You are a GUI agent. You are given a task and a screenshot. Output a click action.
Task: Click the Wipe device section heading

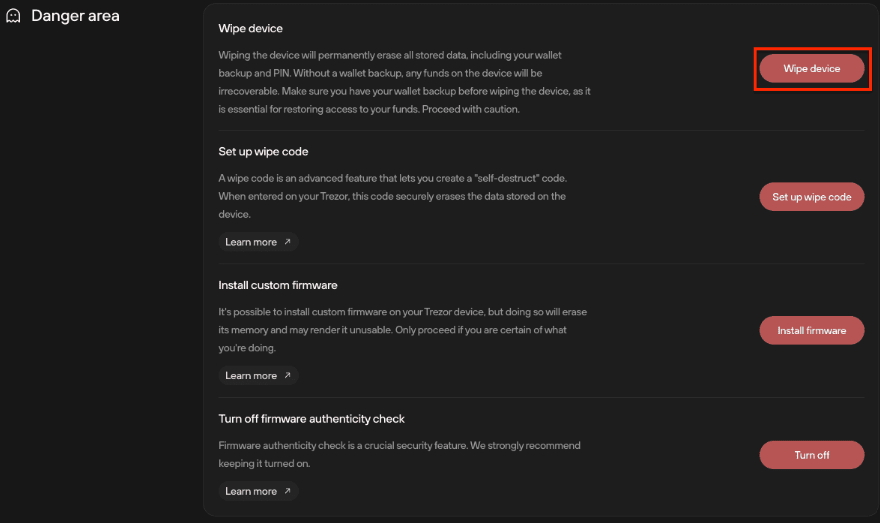click(250, 29)
